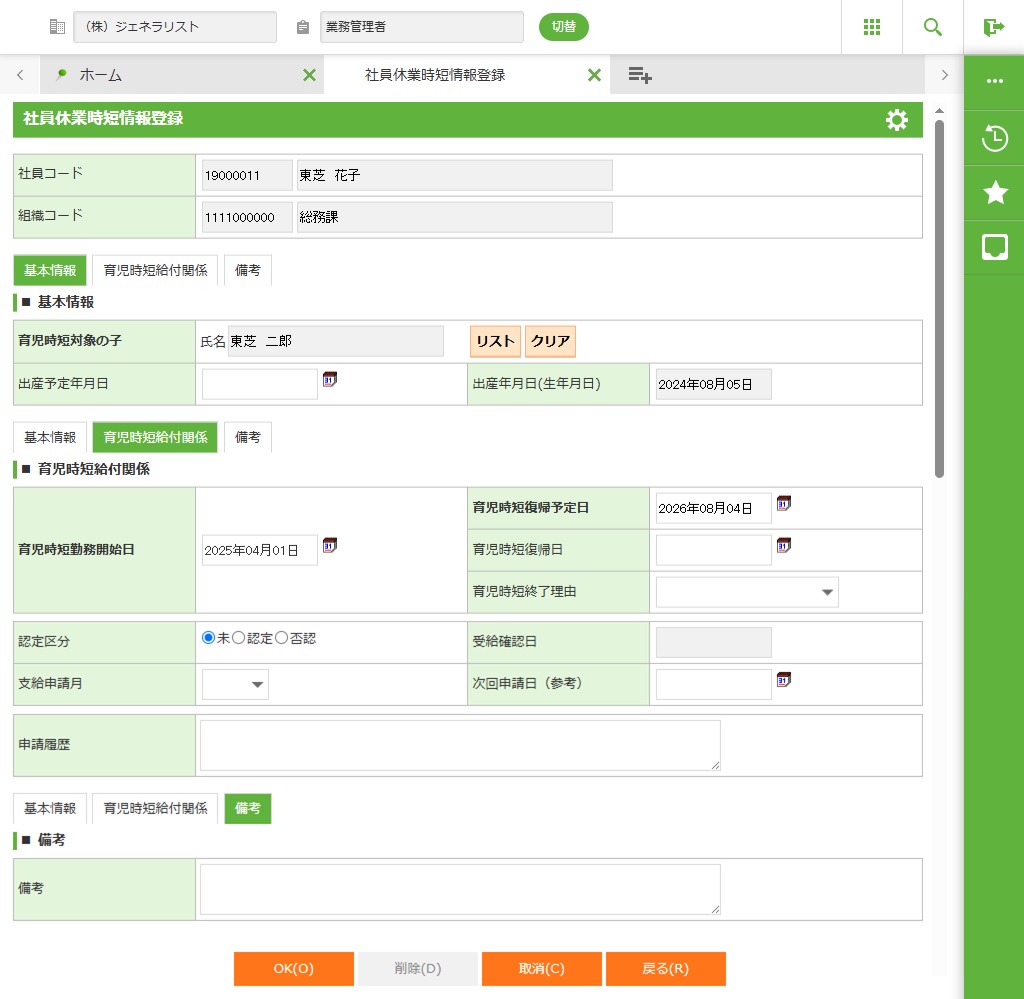
Task: Open the inbox tray icon in sidebar
Action: [995, 247]
